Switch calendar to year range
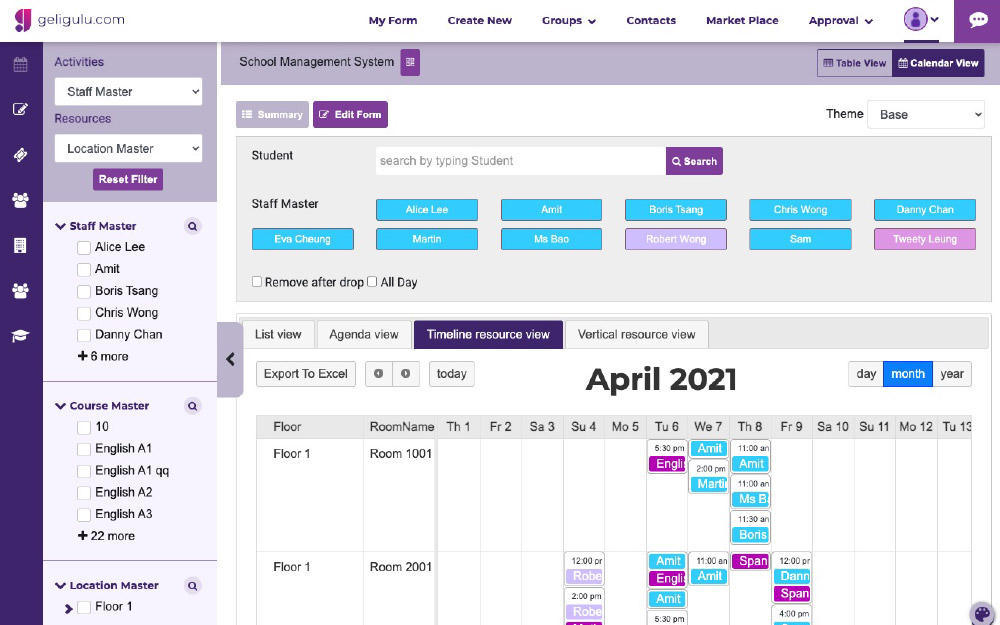Image resolution: width=1000 pixels, height=625 pixels. (952, 374)
